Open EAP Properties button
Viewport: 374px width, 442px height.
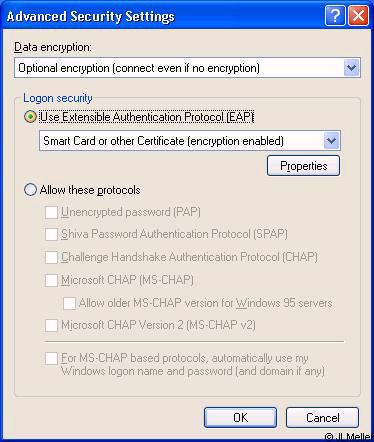[x=303, y=166]
